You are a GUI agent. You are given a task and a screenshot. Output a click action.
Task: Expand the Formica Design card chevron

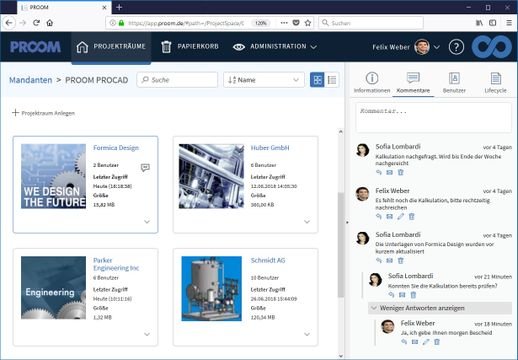[147, 222]
